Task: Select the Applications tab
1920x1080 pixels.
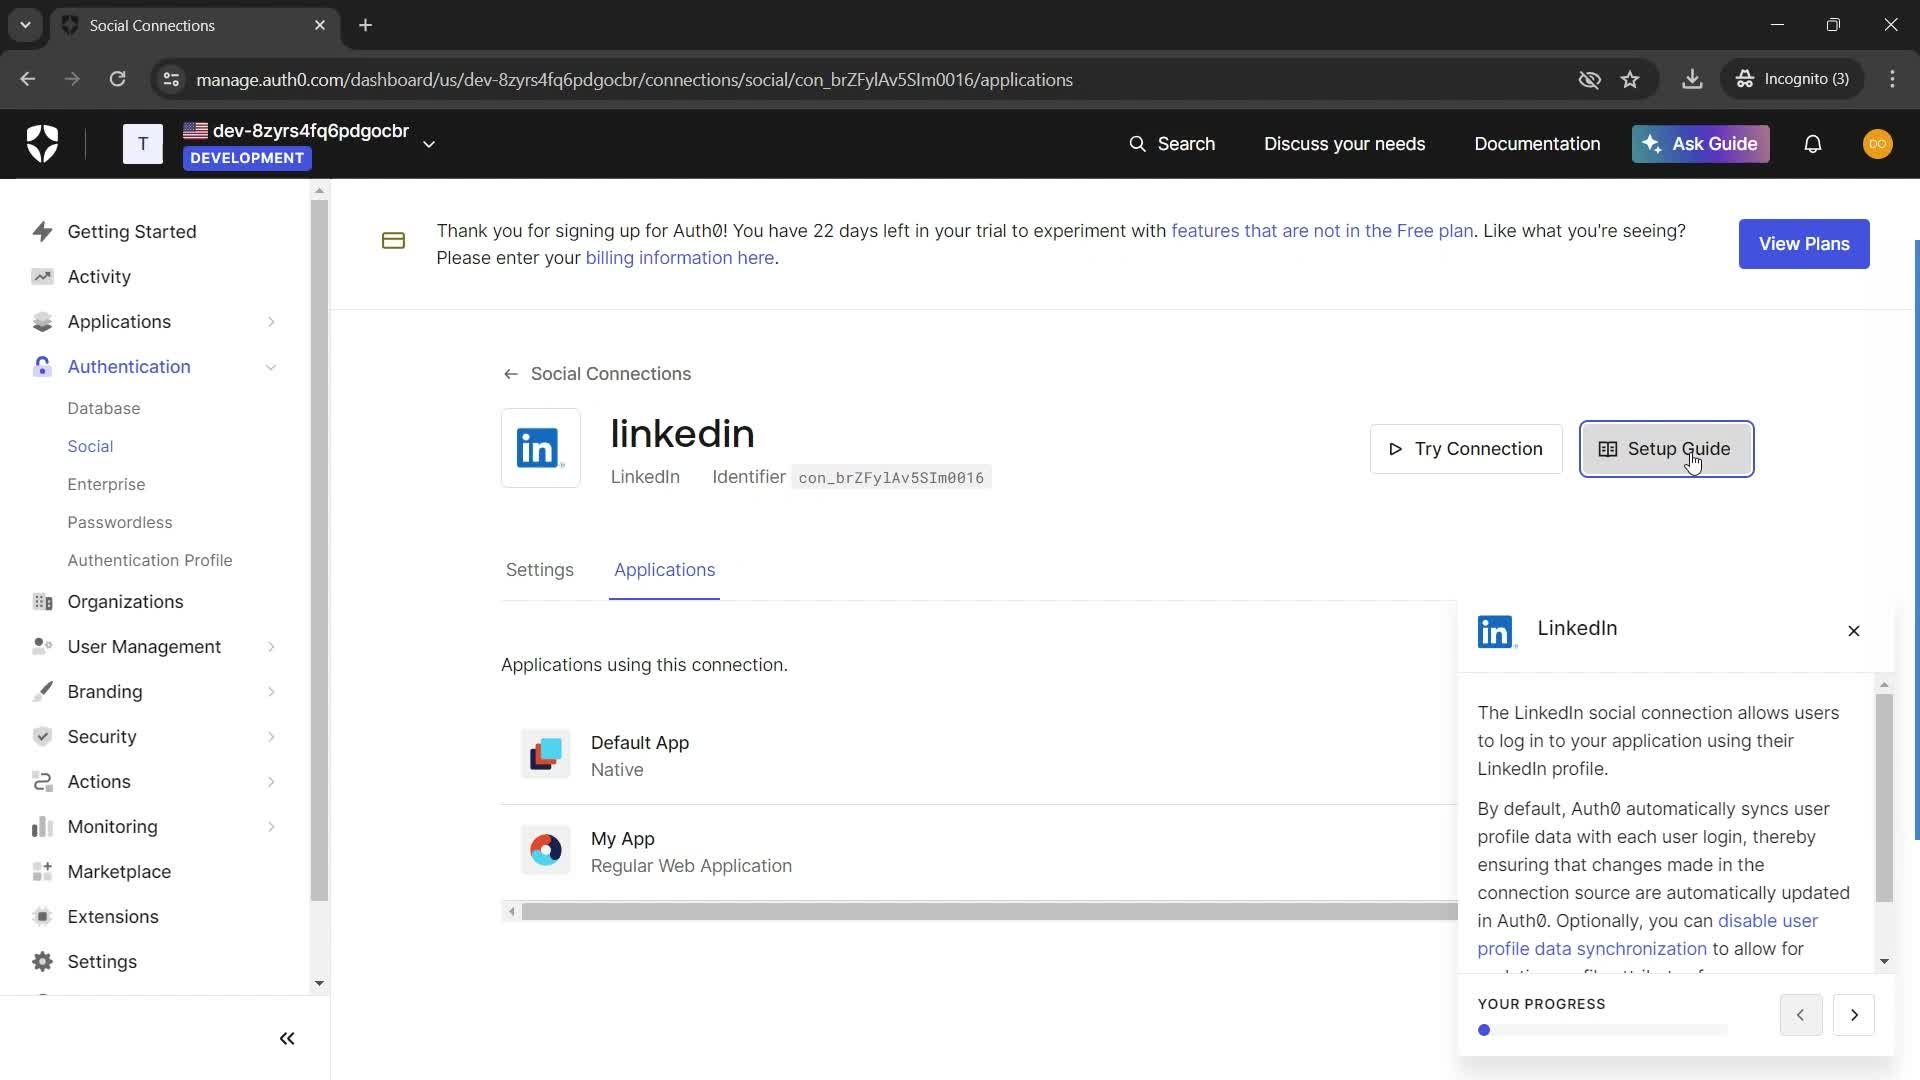Action: point(665,570)
